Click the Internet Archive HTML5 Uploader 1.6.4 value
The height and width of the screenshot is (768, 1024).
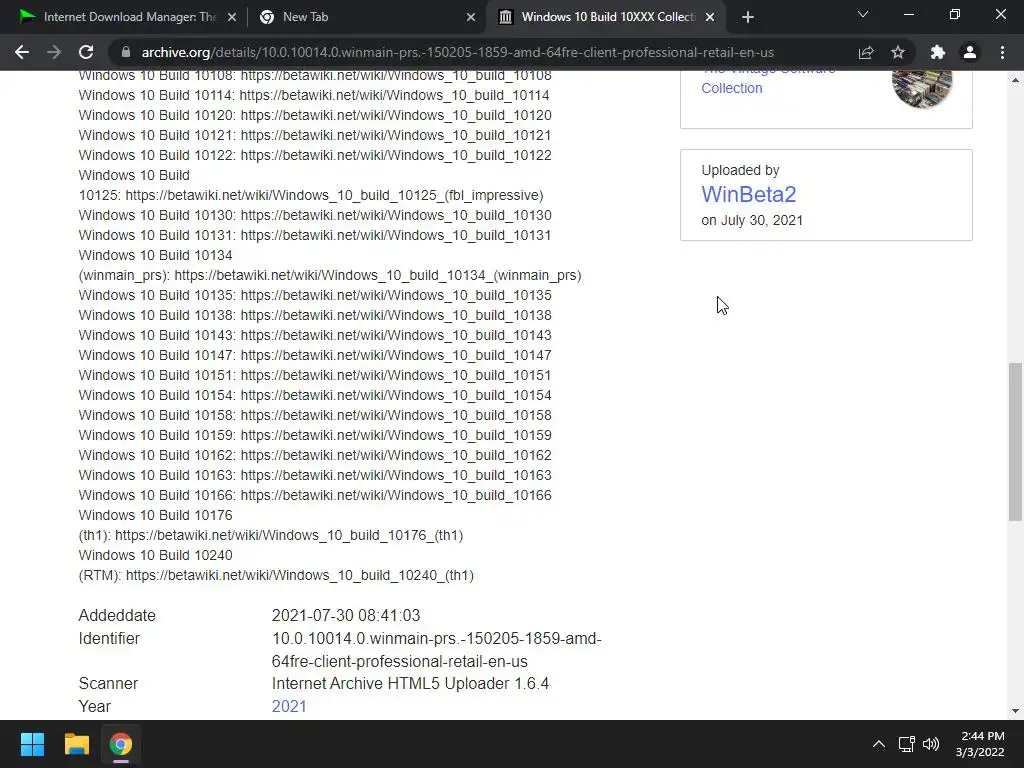click(410, 683)
